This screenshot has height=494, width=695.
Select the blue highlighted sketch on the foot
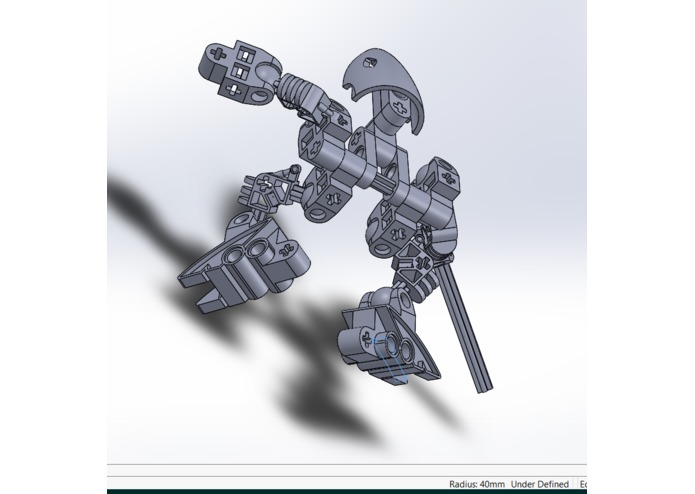[390, 360]
